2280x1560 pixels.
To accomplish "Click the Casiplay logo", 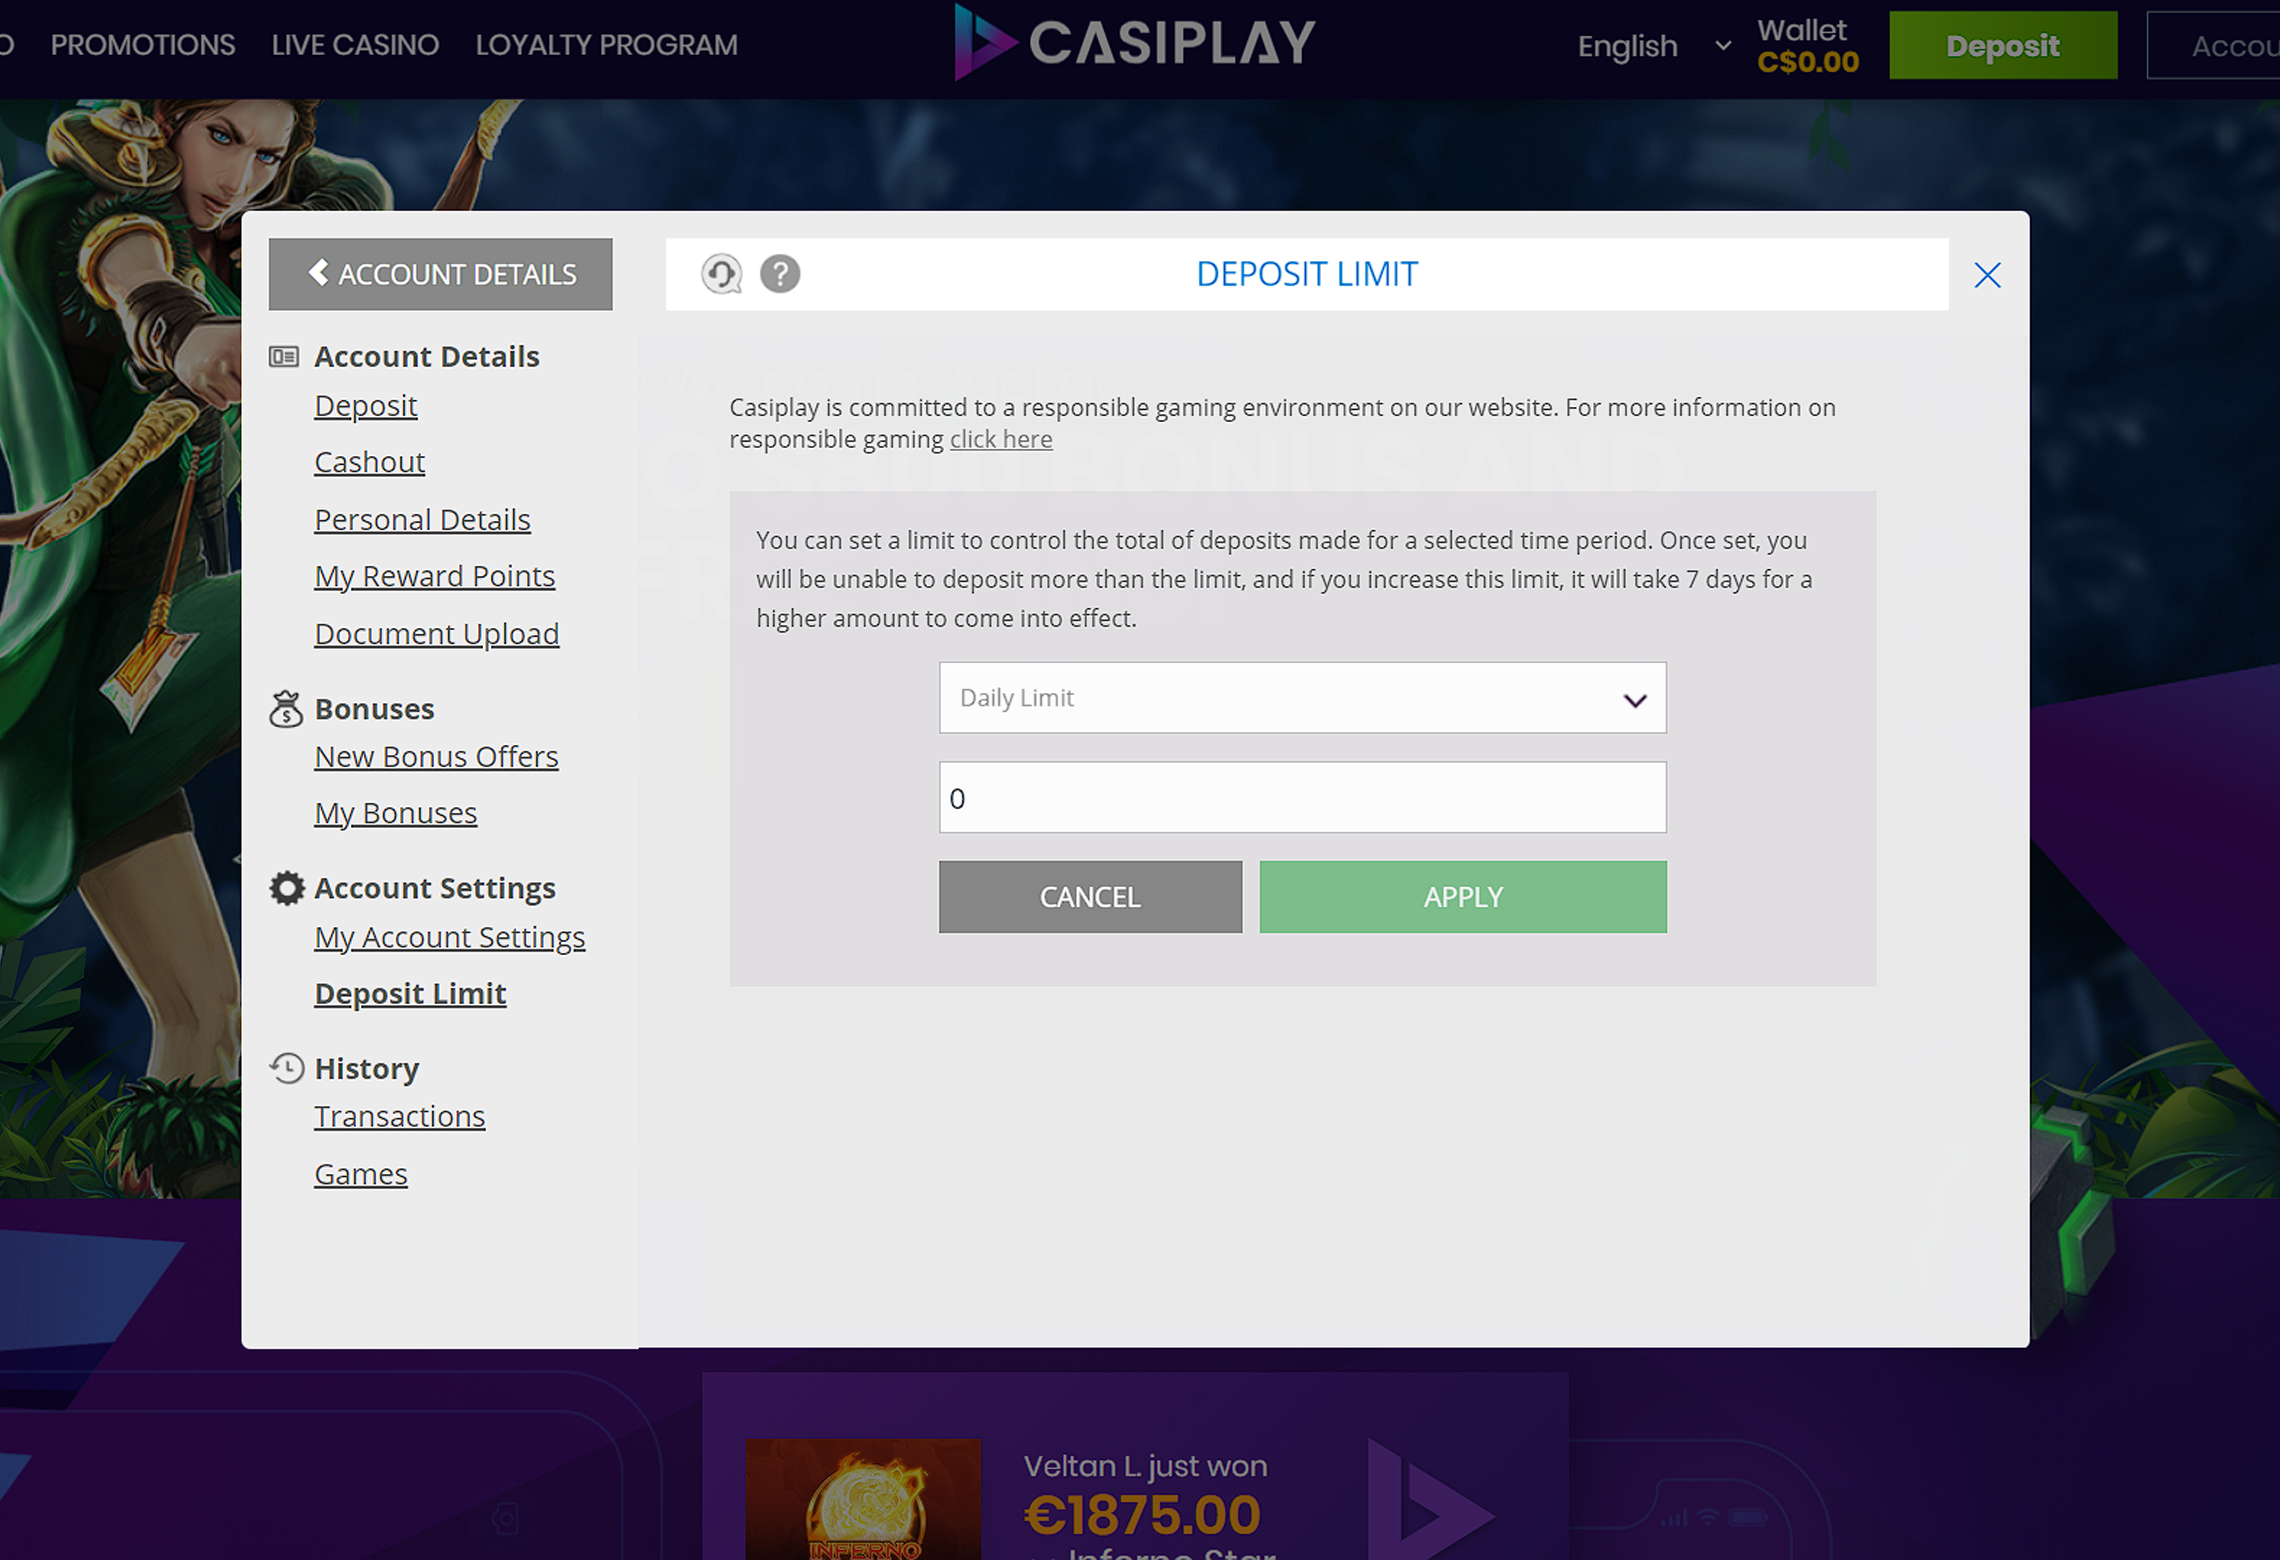I will tap(1135, 42).
